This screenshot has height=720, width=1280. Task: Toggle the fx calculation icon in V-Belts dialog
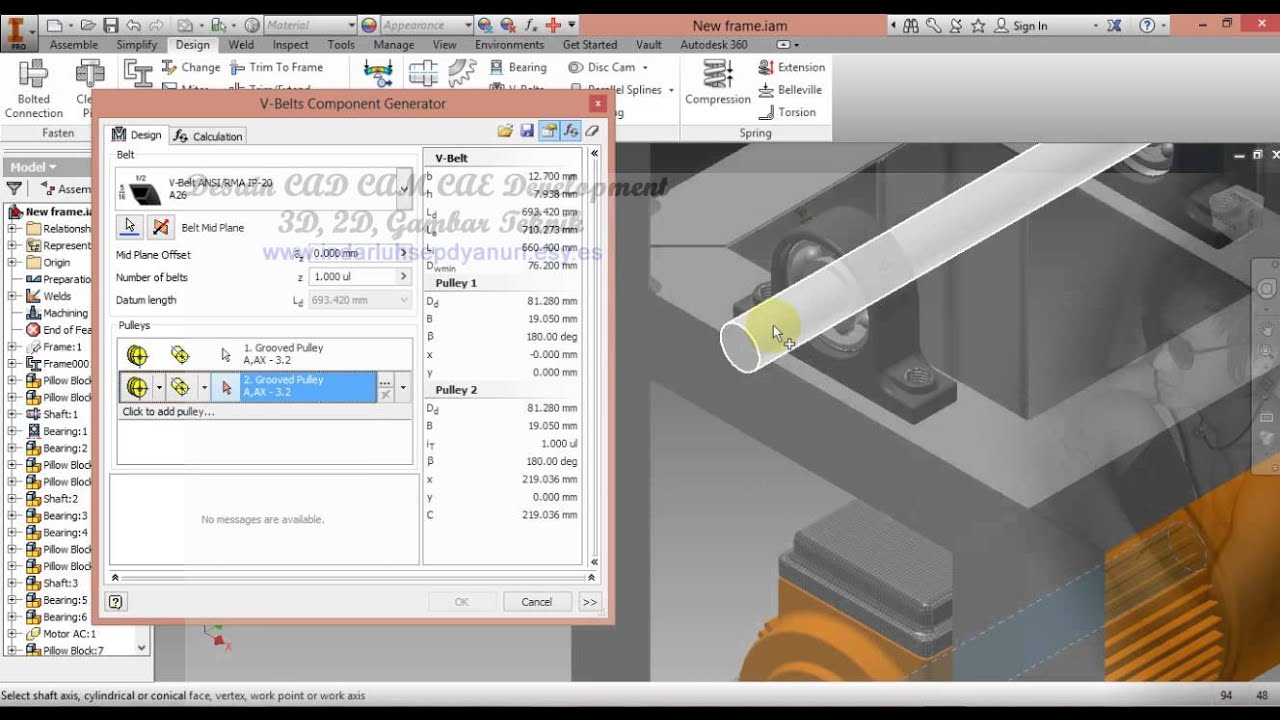570,131
